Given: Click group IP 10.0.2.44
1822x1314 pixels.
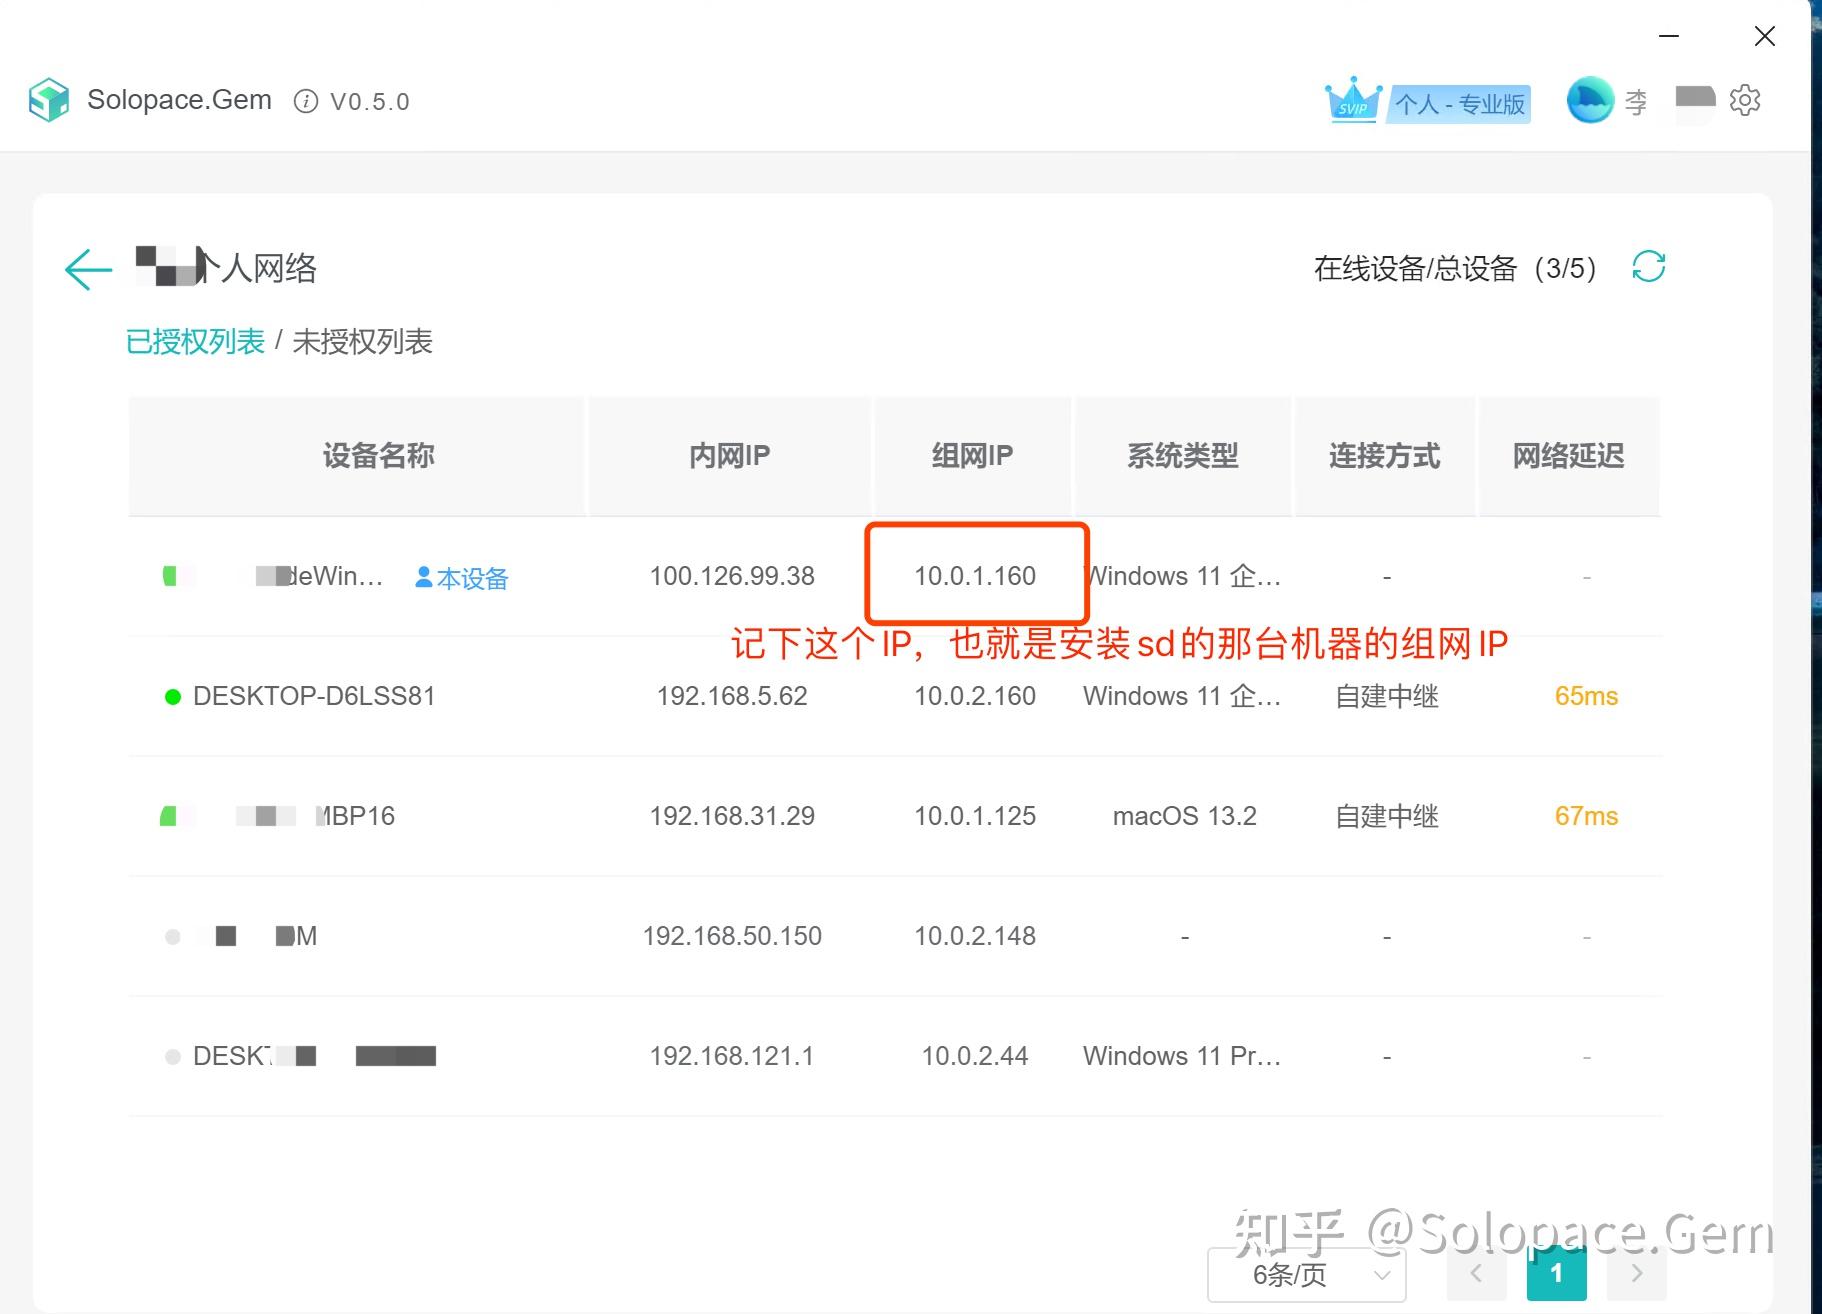Looking at the screenshot, I should tap(975, 1056).
